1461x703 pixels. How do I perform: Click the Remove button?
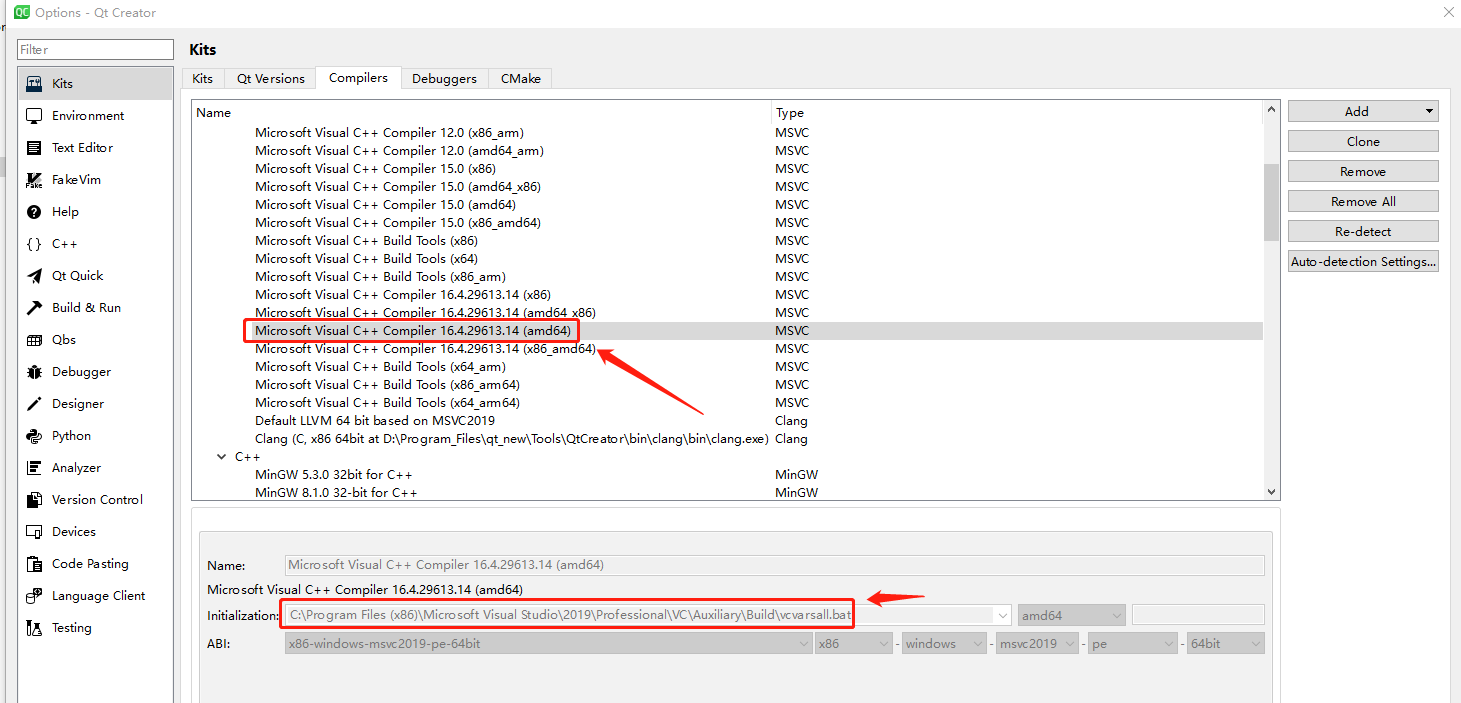click(x=1363, y=171)
